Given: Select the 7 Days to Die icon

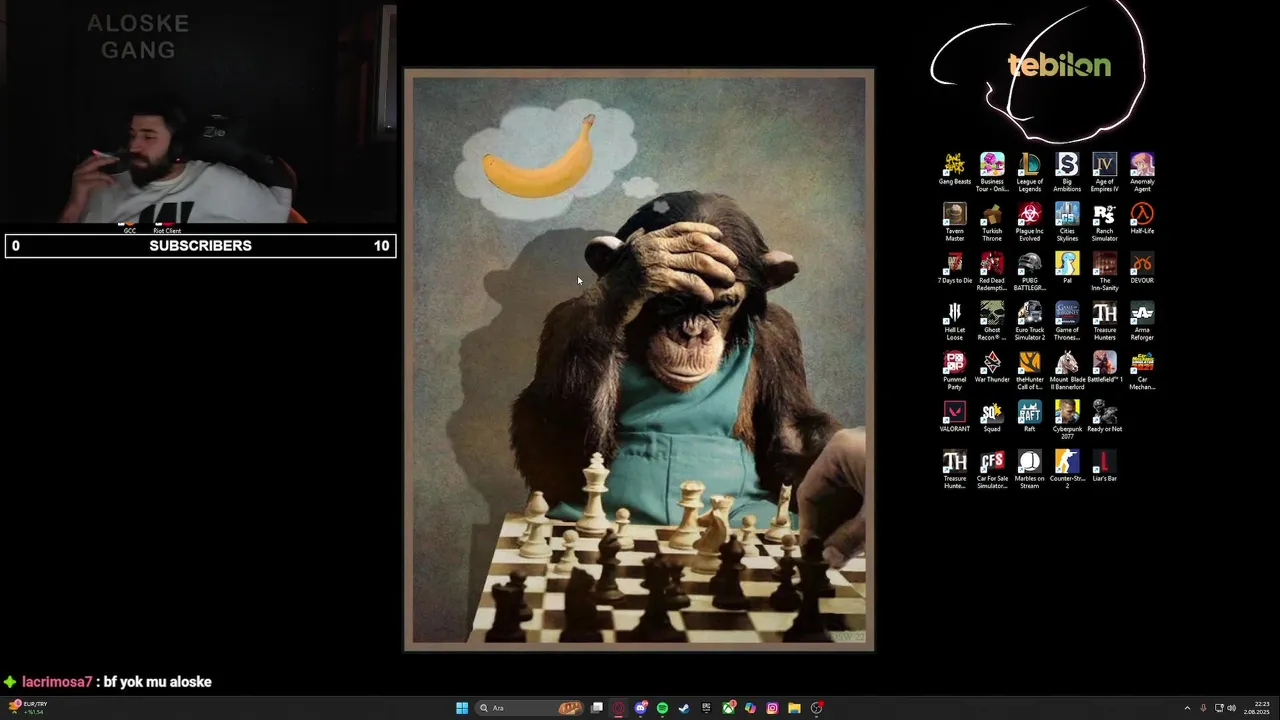Looking at the screenshot, I should tap(954, 268).
